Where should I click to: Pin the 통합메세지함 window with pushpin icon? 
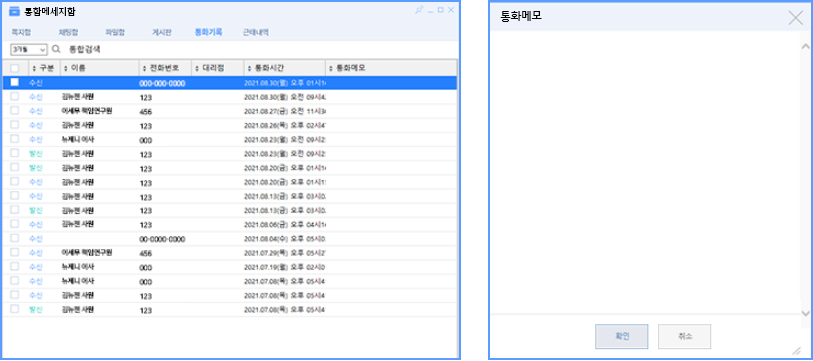coord(419,10)
